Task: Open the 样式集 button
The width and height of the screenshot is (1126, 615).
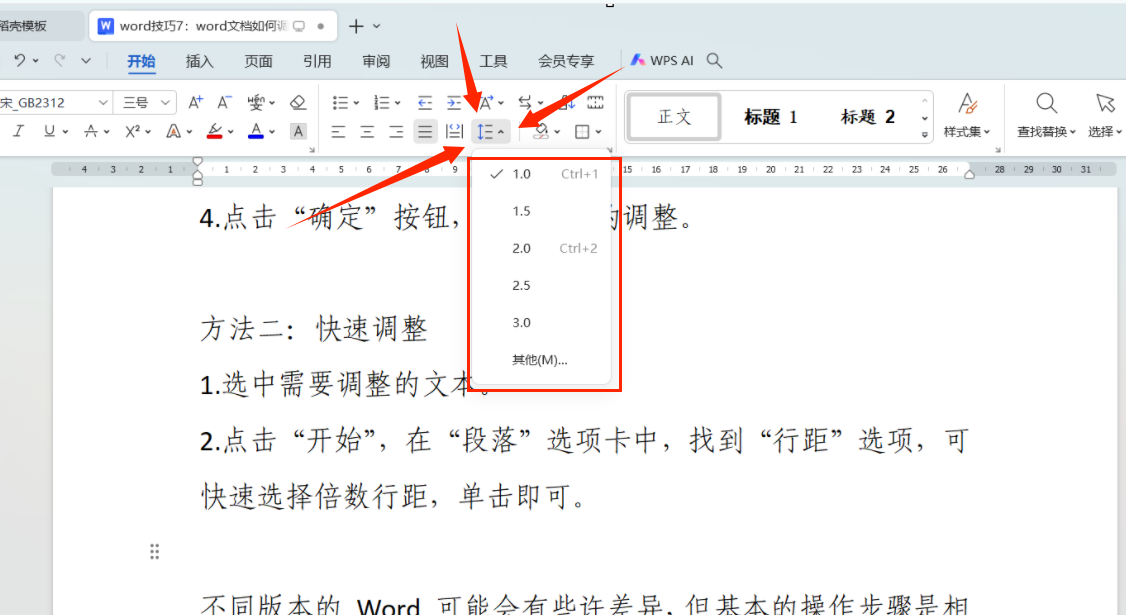Action: coord(967,115)
